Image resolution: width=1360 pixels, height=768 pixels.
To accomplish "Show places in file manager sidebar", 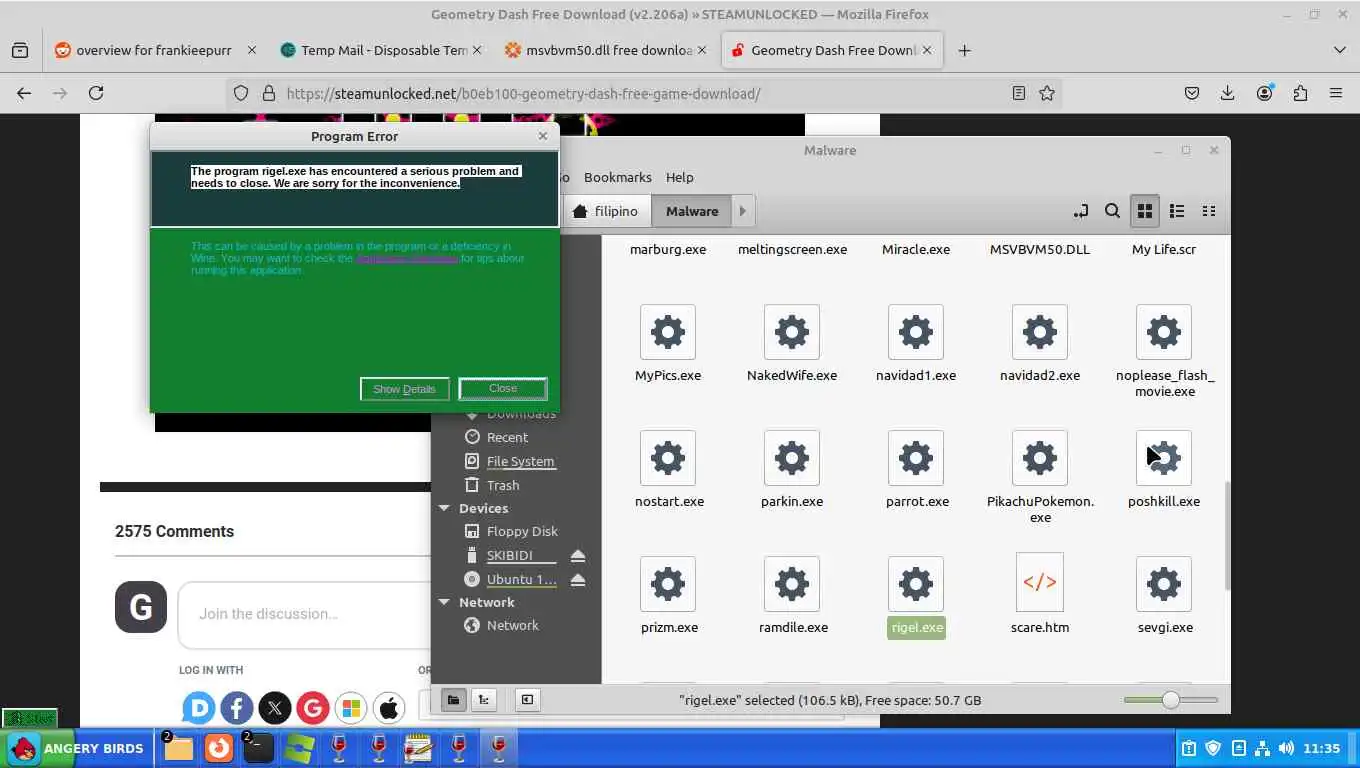I will coord(453,700).
